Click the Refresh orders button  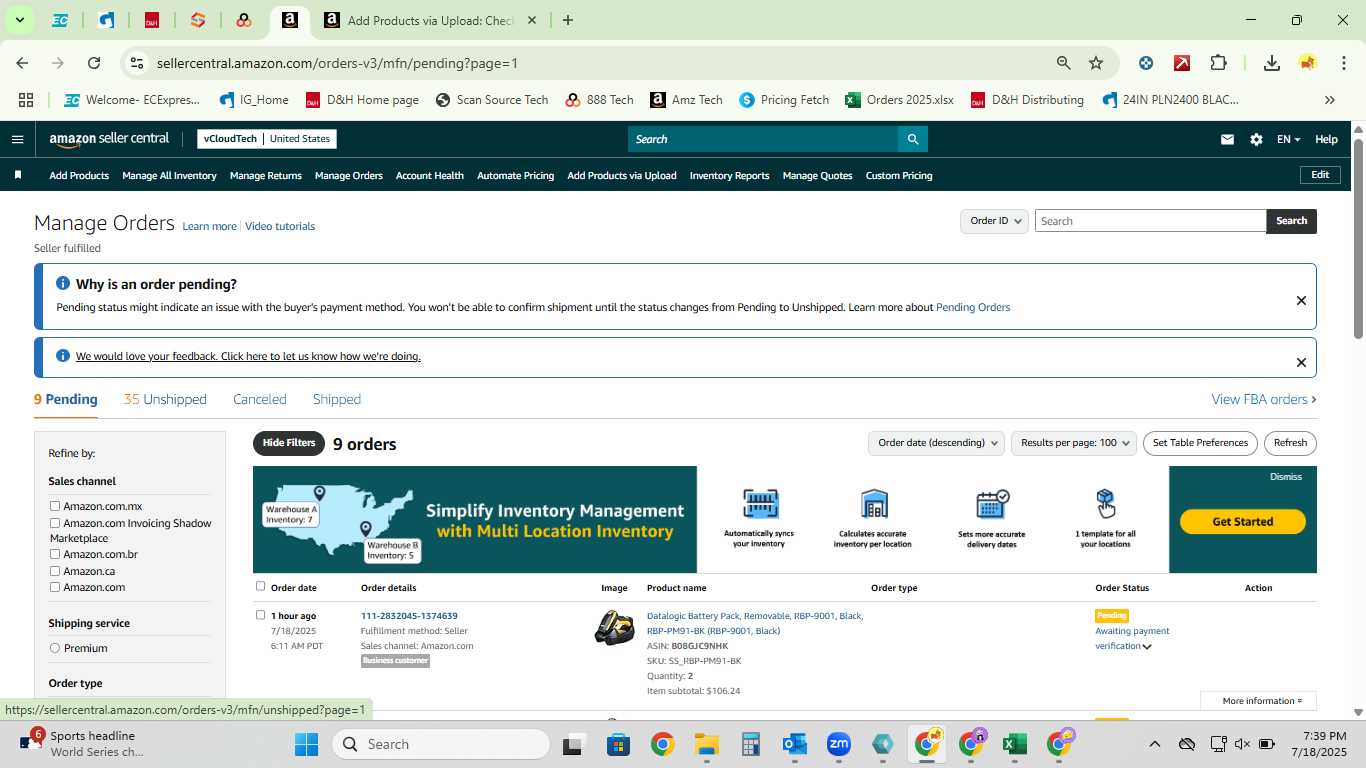(1290, 443)
